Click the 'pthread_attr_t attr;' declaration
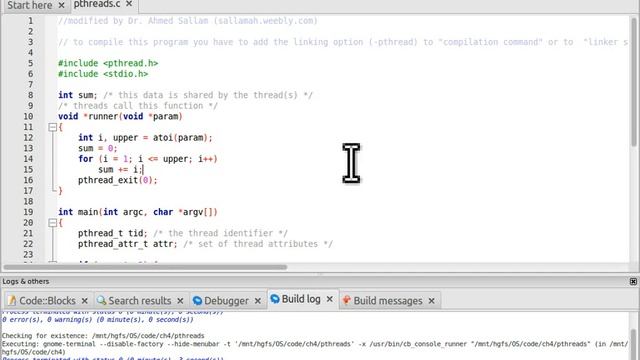The height and width of the screenshot is (360, 640). (x=128, y=244)
